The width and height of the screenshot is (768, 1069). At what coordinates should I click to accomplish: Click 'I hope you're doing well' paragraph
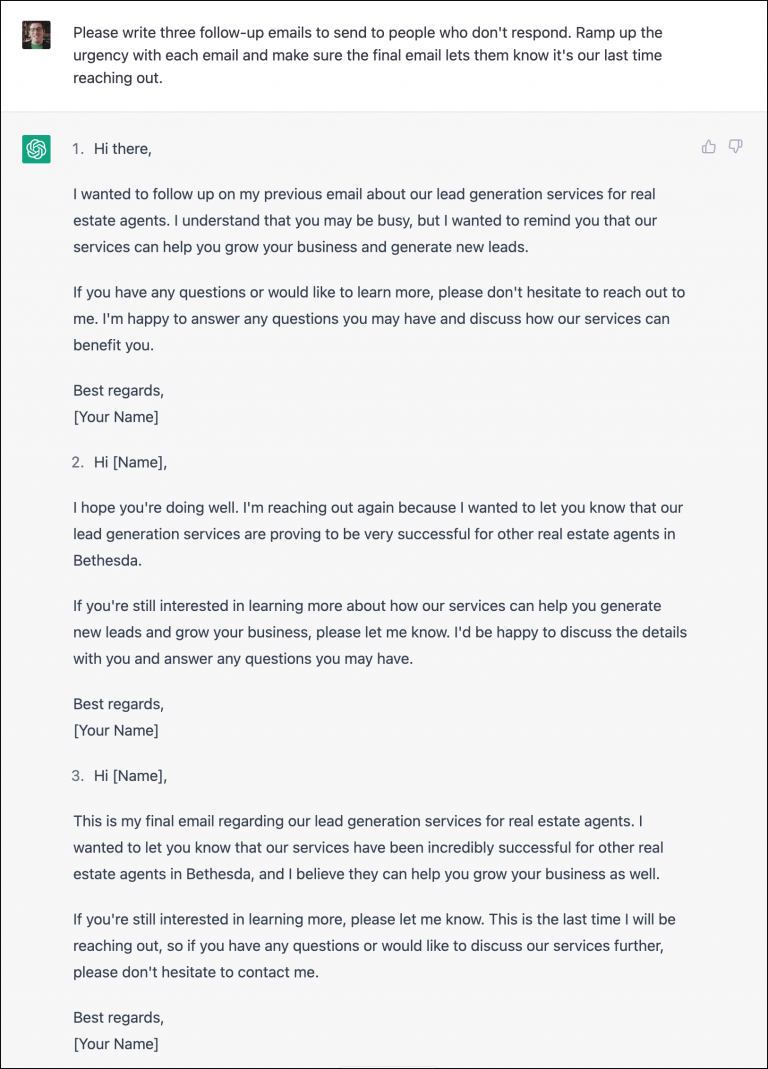378,534
